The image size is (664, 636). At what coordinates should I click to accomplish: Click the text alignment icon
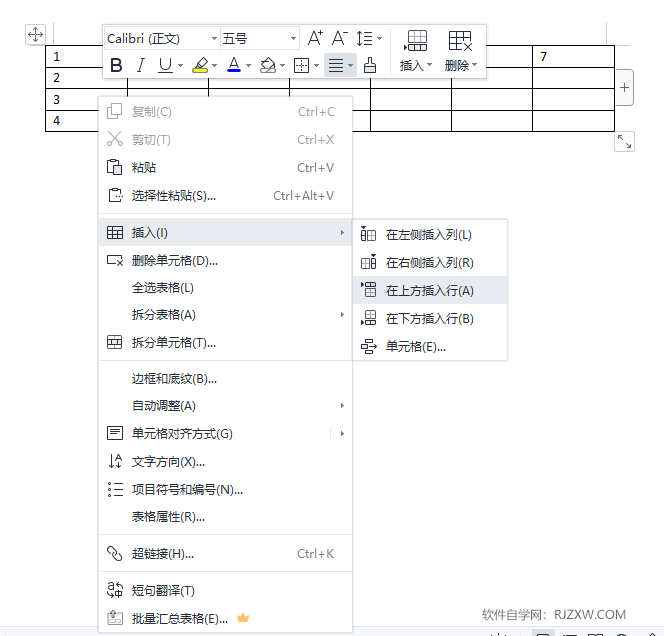click(x=336, y=66)
